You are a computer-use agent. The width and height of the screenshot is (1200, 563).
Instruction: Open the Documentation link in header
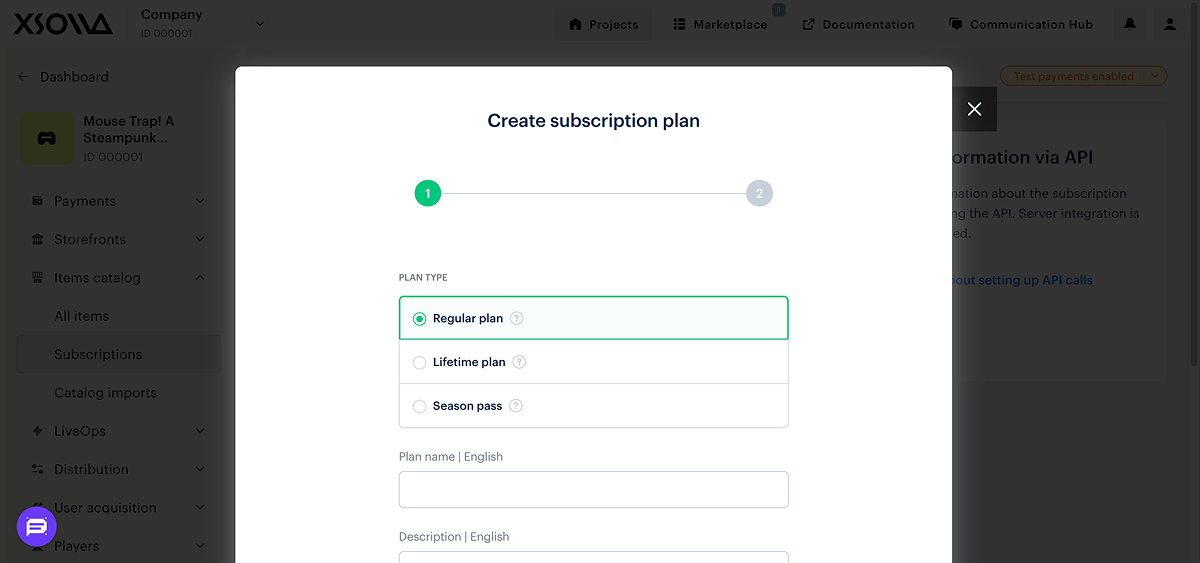click(x=858, y=24)
